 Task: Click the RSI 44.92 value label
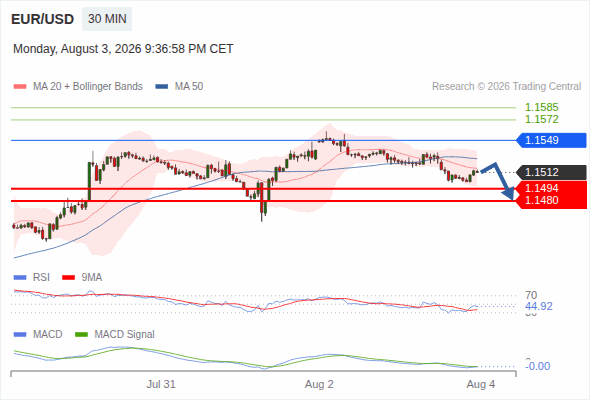coord(538,306)
